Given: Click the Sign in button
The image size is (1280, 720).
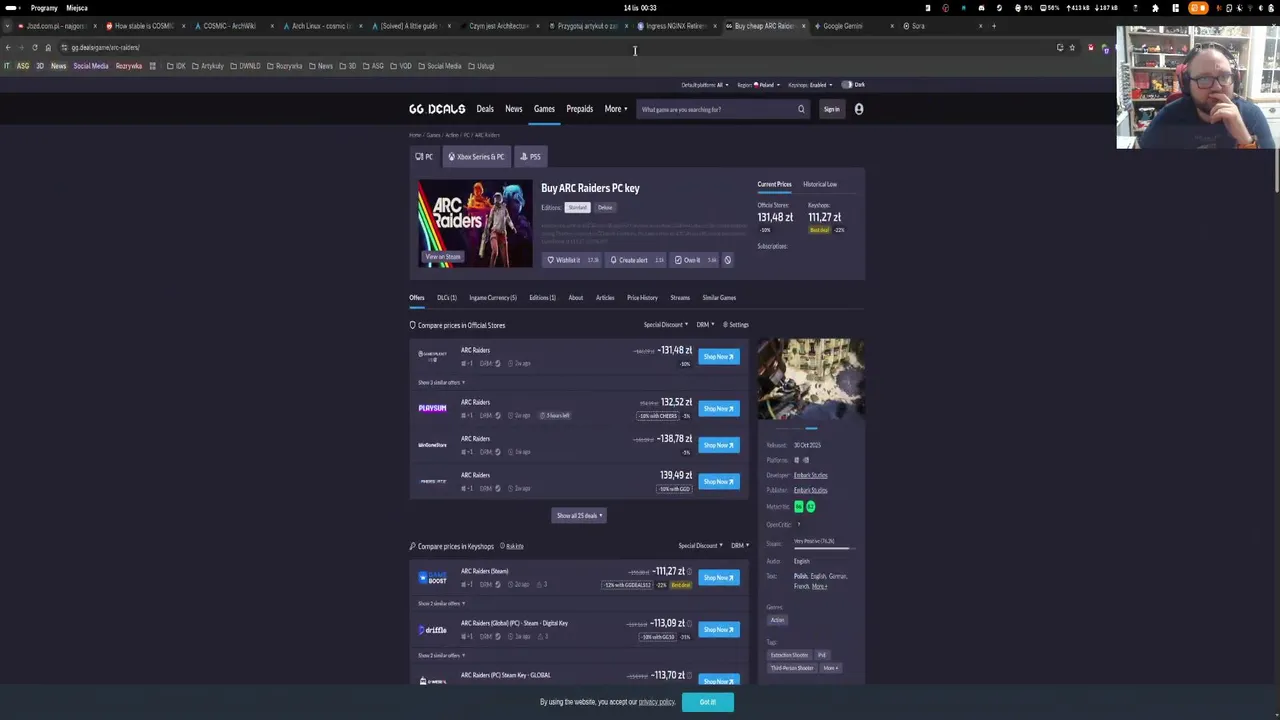Looking at the screenshot, I should click(x=831, y=109).
